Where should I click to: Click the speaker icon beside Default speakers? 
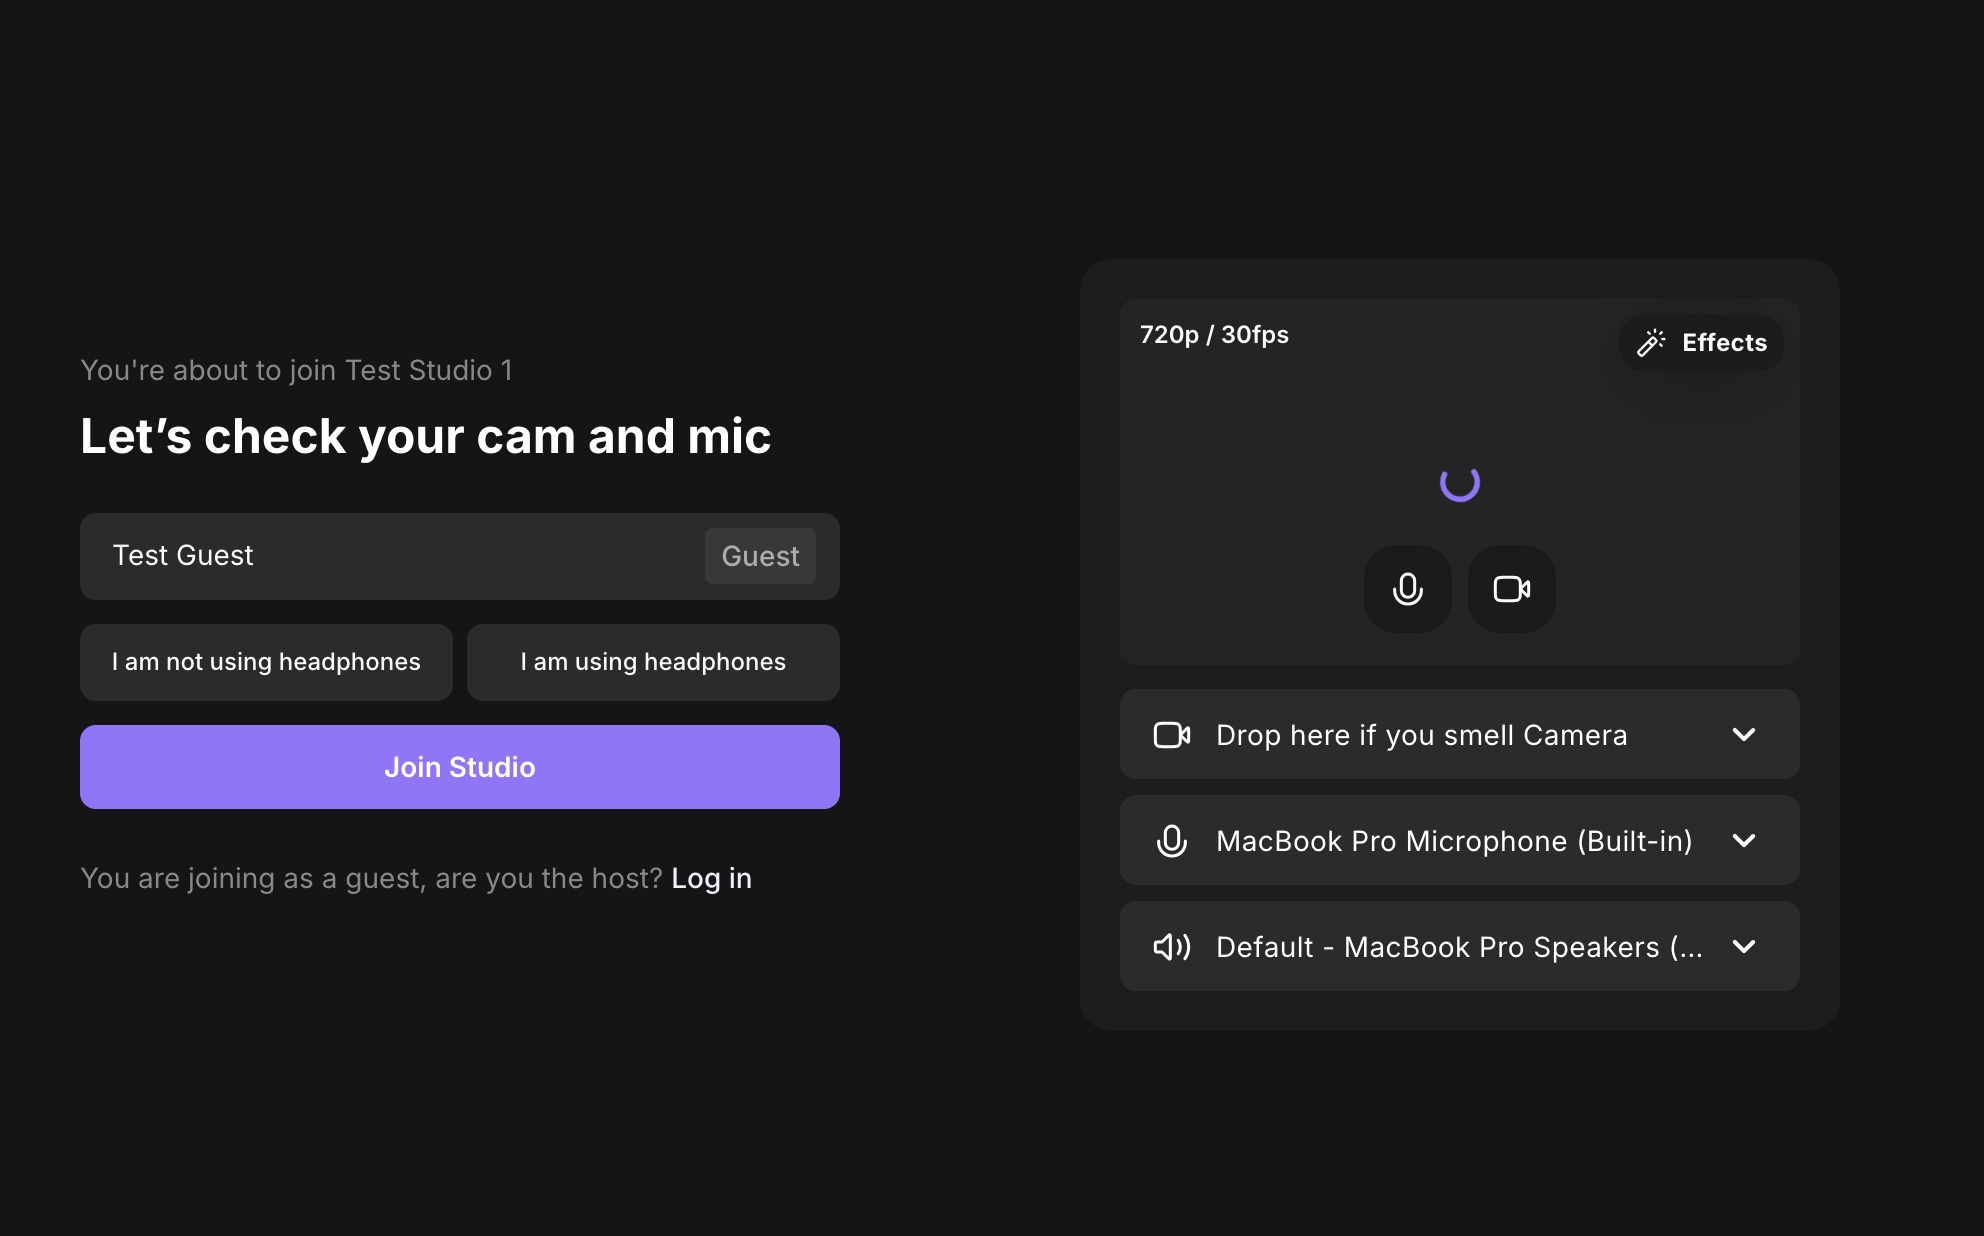pos(1172,947)
